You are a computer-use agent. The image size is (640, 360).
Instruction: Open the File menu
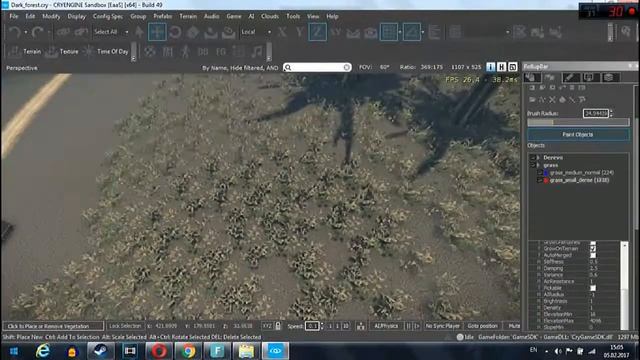14,16
